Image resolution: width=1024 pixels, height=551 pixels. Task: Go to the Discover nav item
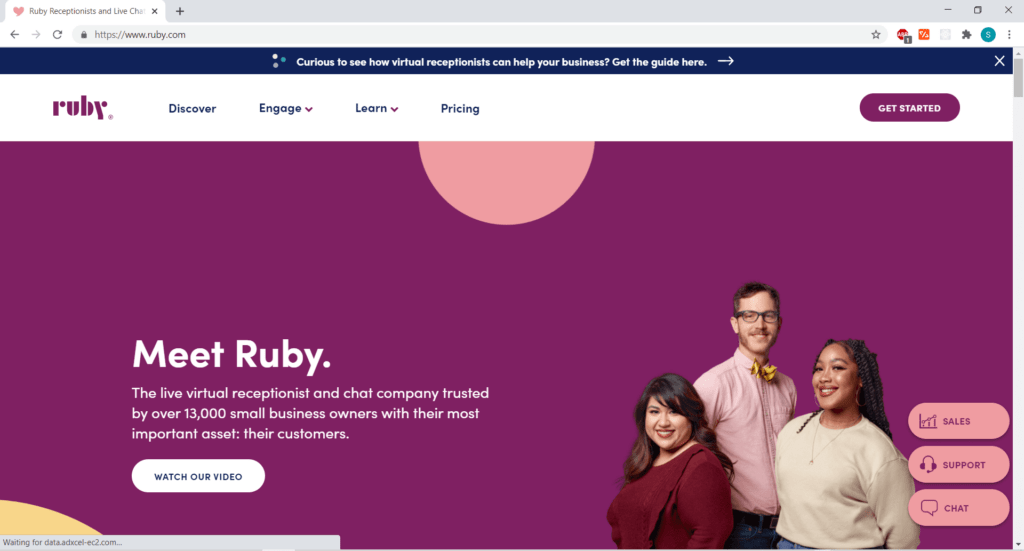point(192,108)
